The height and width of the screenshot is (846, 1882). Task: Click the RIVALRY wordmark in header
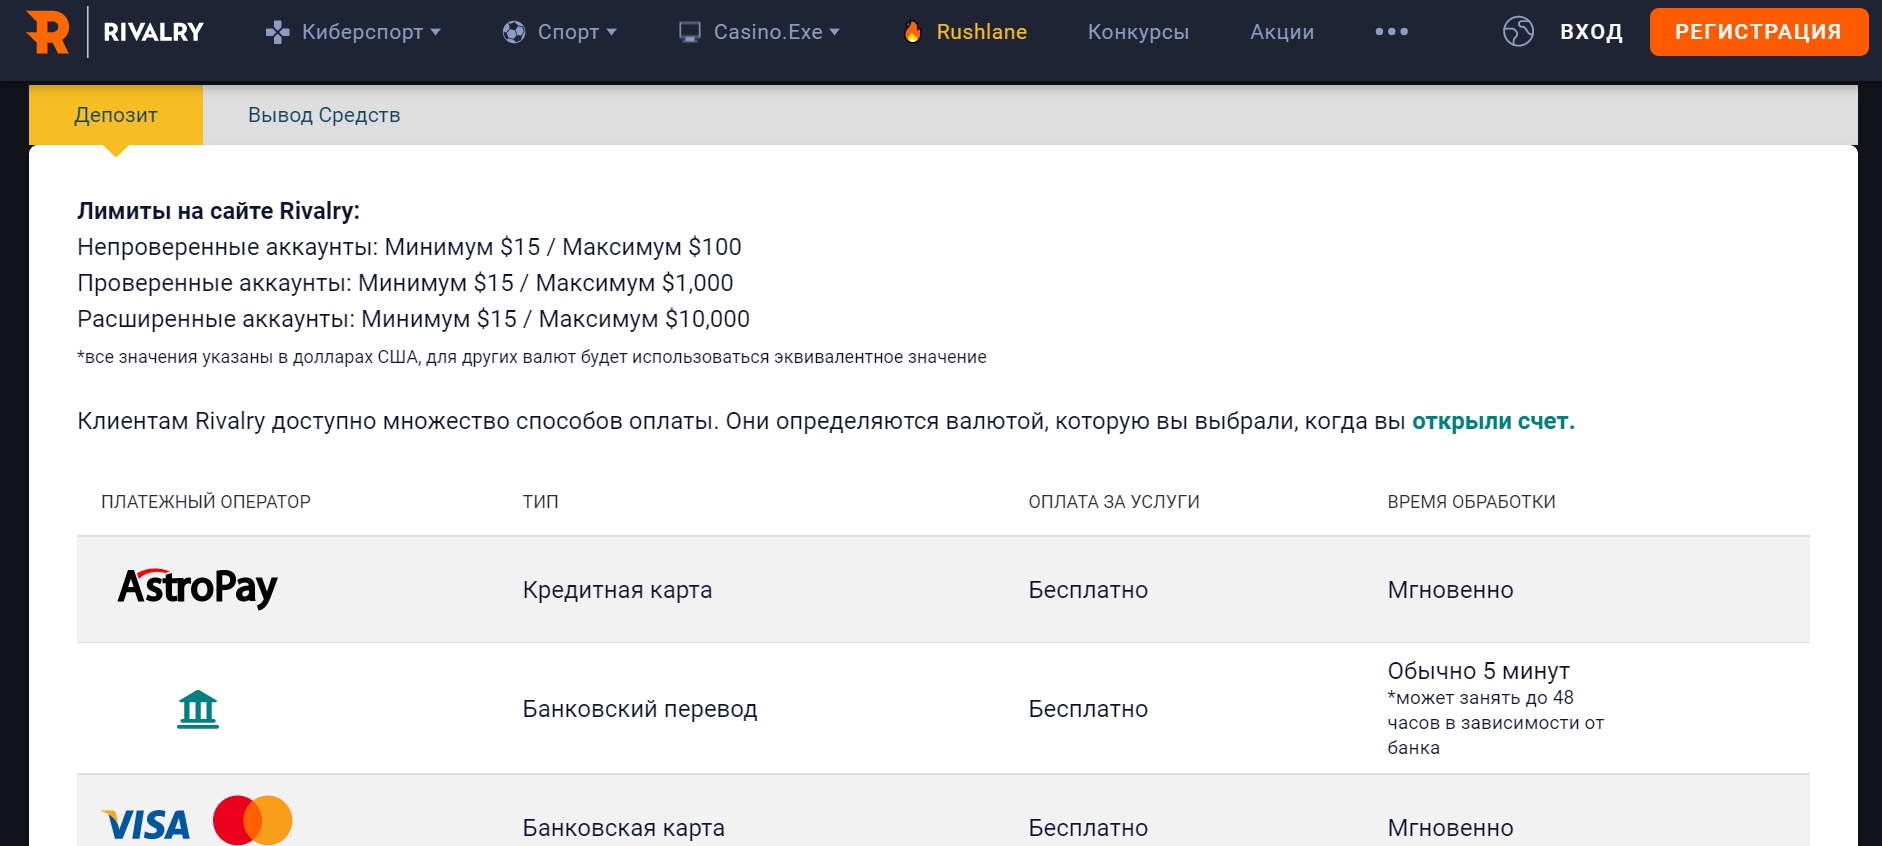click(153, 32)
